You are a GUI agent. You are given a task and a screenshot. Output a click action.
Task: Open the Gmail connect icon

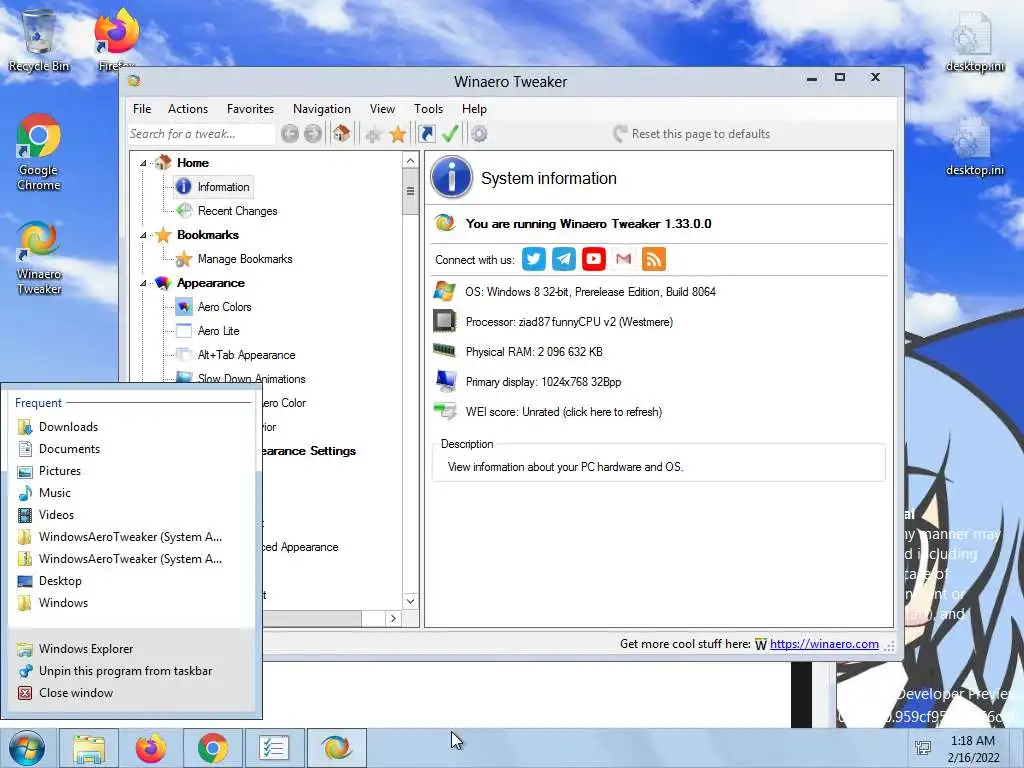point(624,259)
